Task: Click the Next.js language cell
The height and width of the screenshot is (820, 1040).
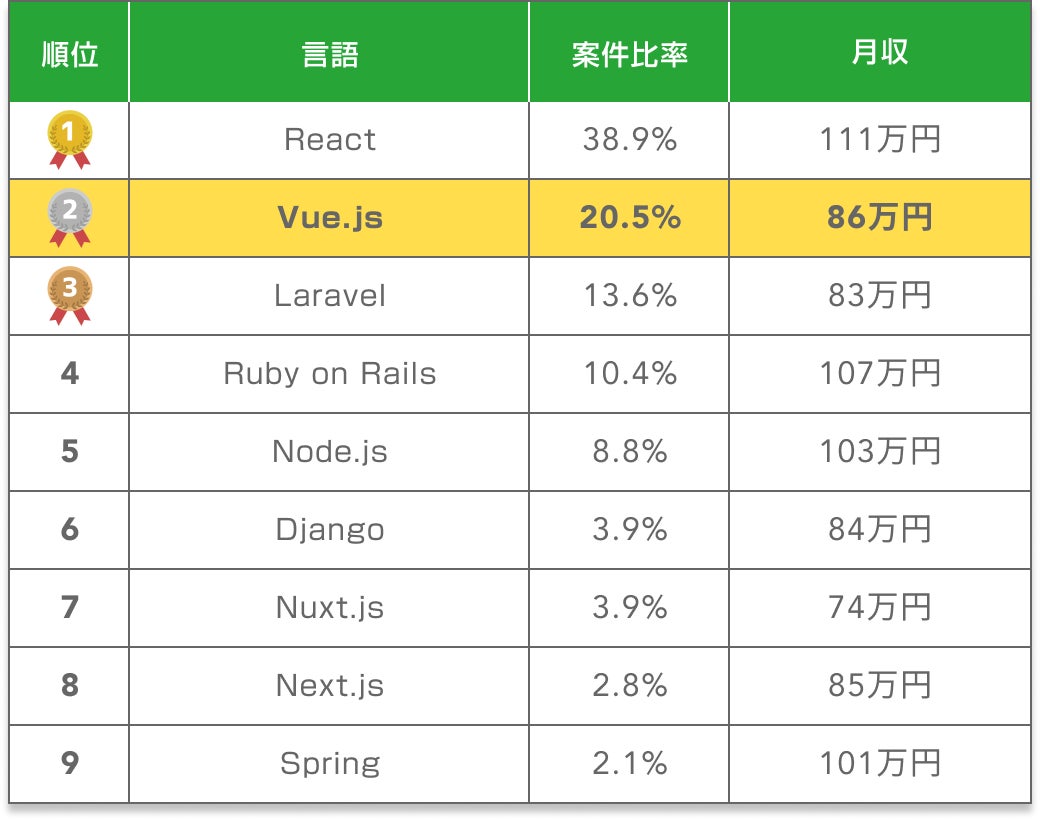Action: [329, 685]
